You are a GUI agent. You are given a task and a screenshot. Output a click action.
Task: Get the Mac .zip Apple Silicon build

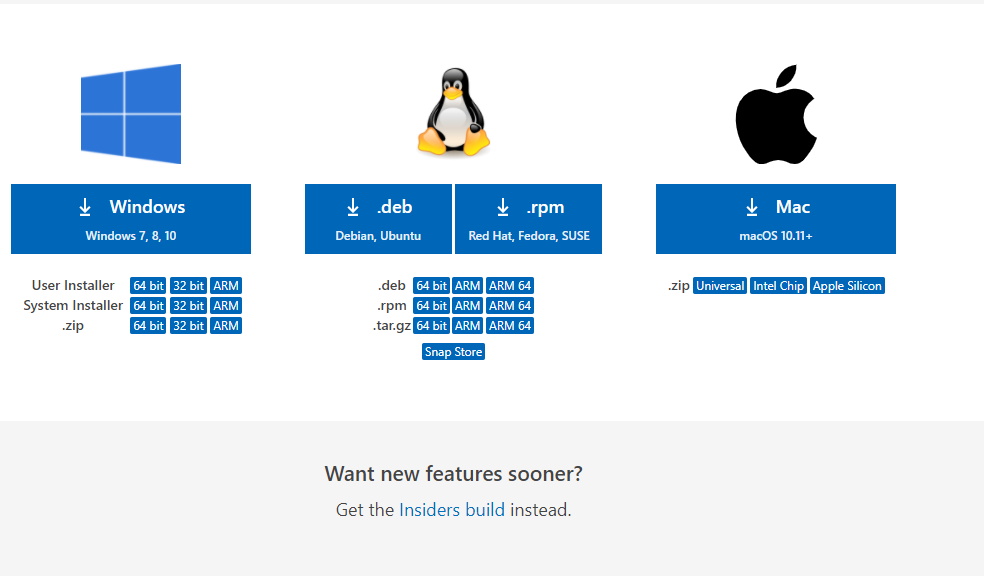click(847, 285)
